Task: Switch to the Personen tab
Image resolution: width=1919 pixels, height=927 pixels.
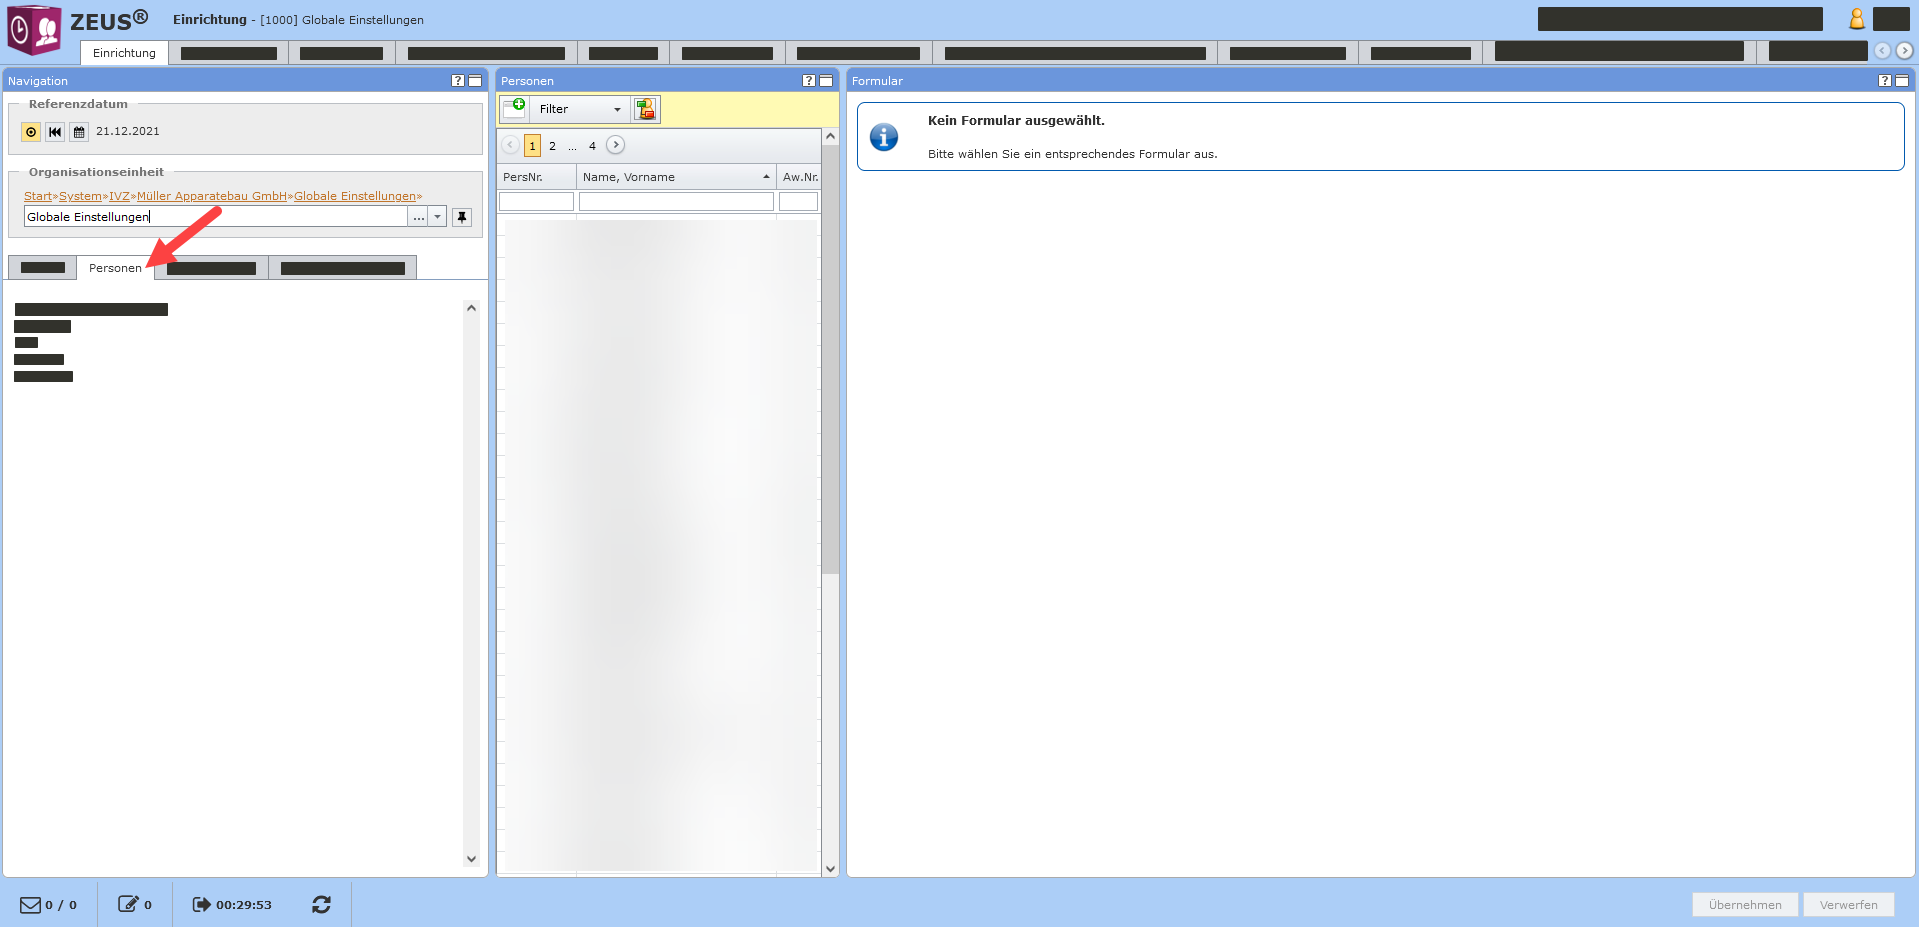Action: (x=115, y=268)
